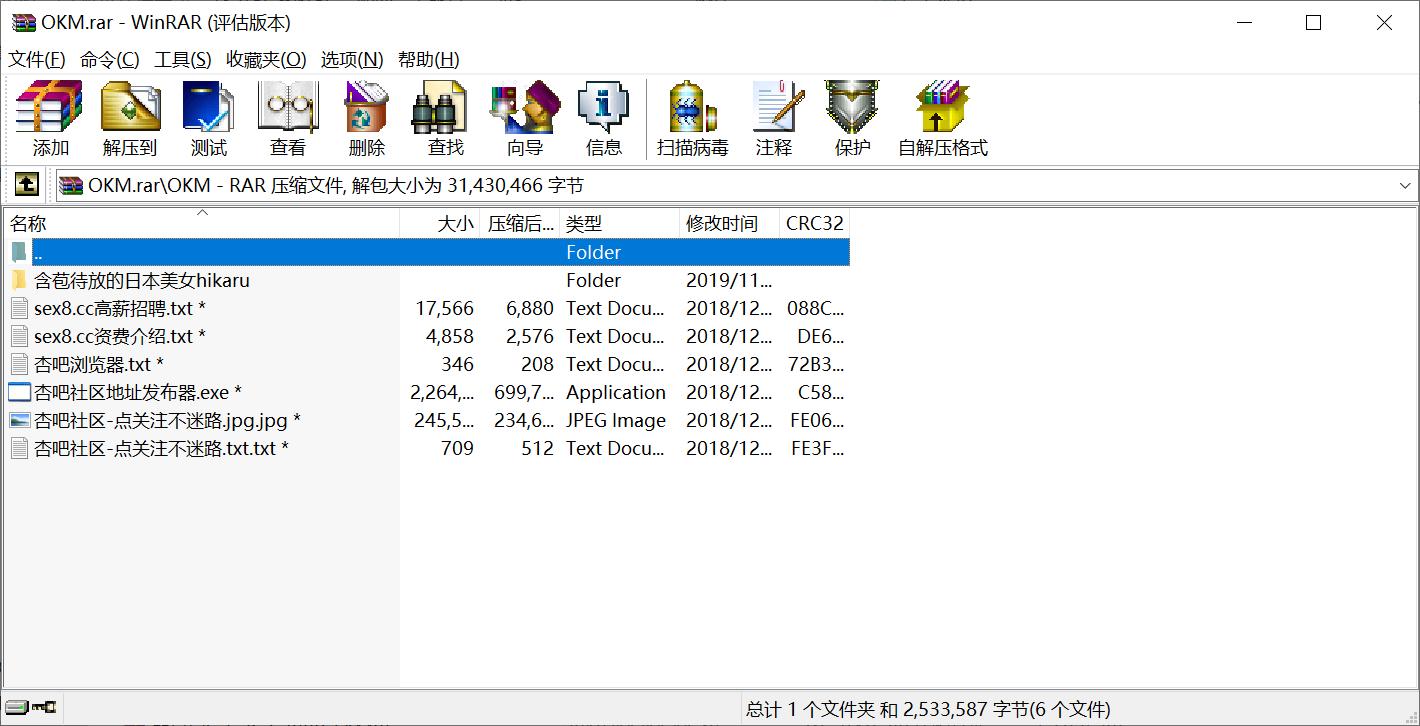Show archive 信息 (Info) icon
This screenshot has height=726, width=1420.
[x=603, y=107]
